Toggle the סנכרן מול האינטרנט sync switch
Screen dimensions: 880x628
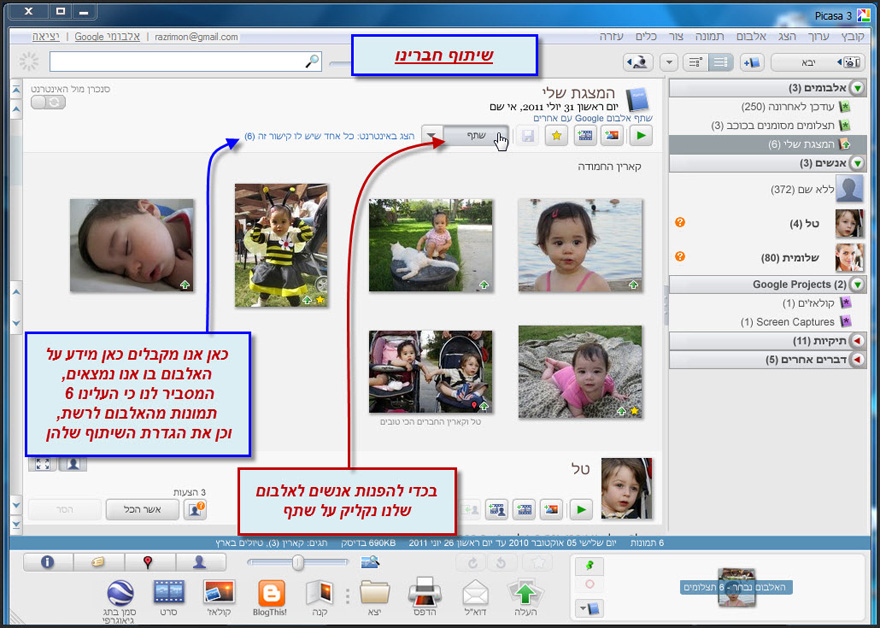click(x=48, y=102)
